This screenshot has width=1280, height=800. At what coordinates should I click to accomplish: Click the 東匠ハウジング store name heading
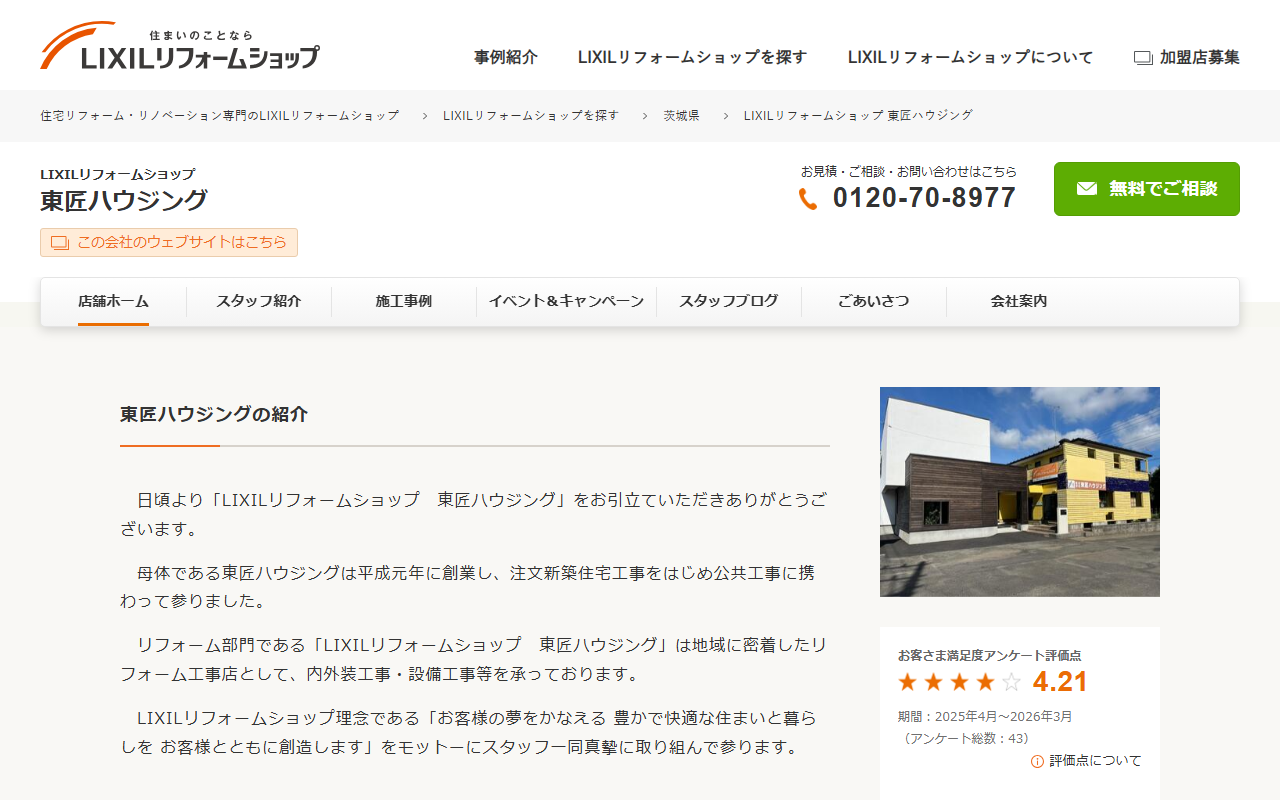click(x=124, y=201)
